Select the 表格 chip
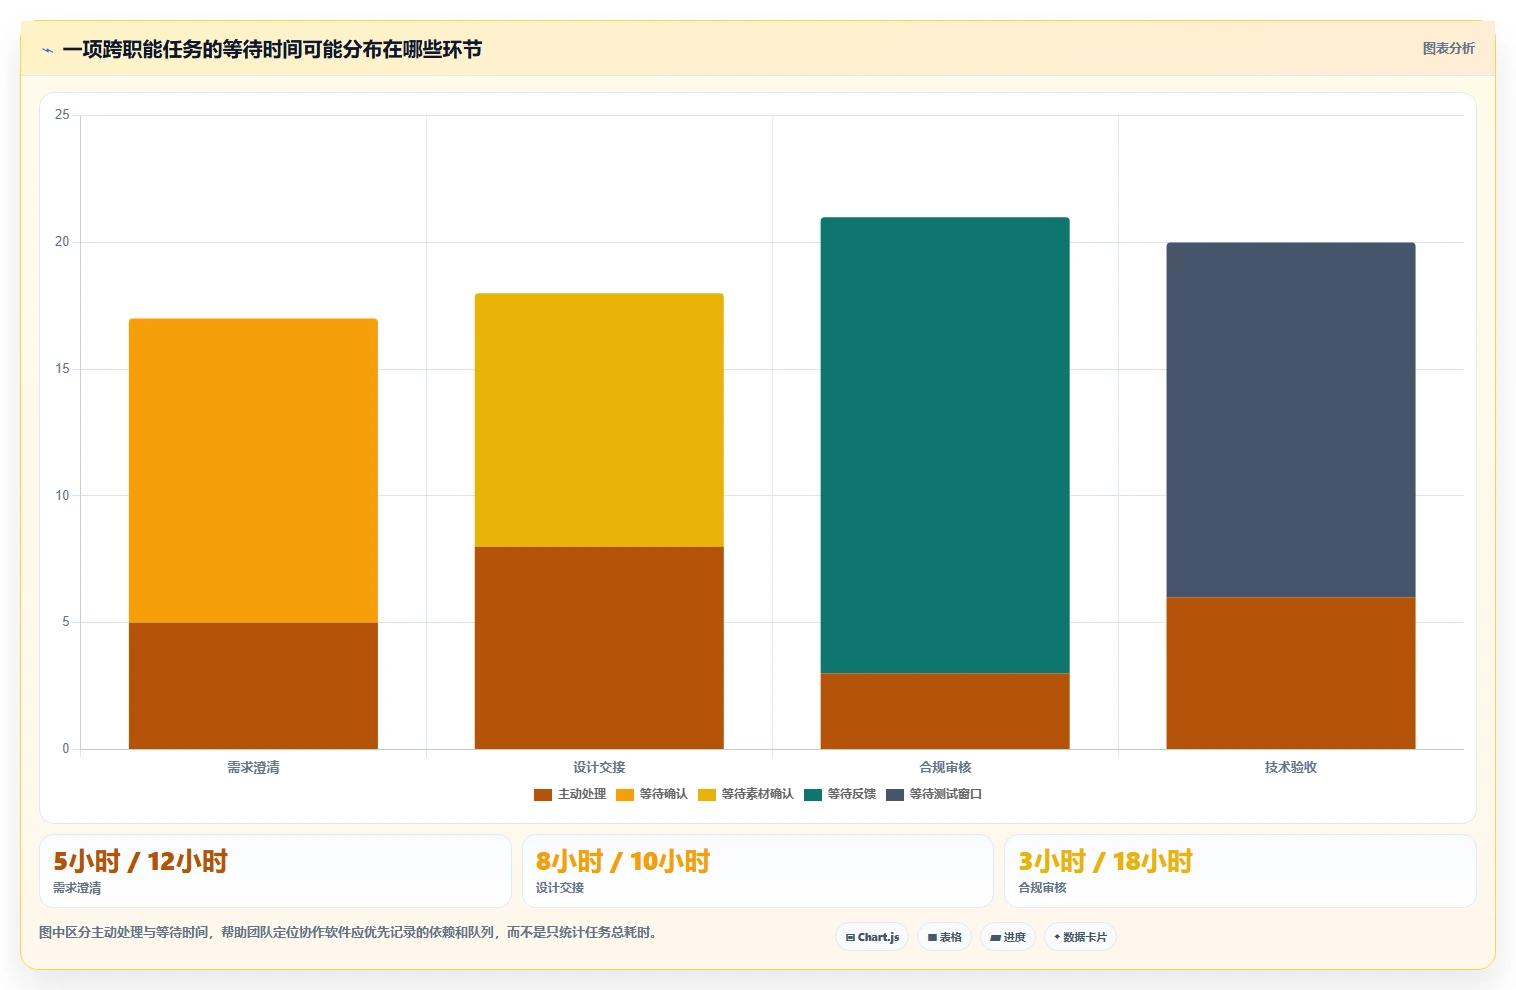The height and width of the screenshot is (990, 1516). (x=944, y=937)
